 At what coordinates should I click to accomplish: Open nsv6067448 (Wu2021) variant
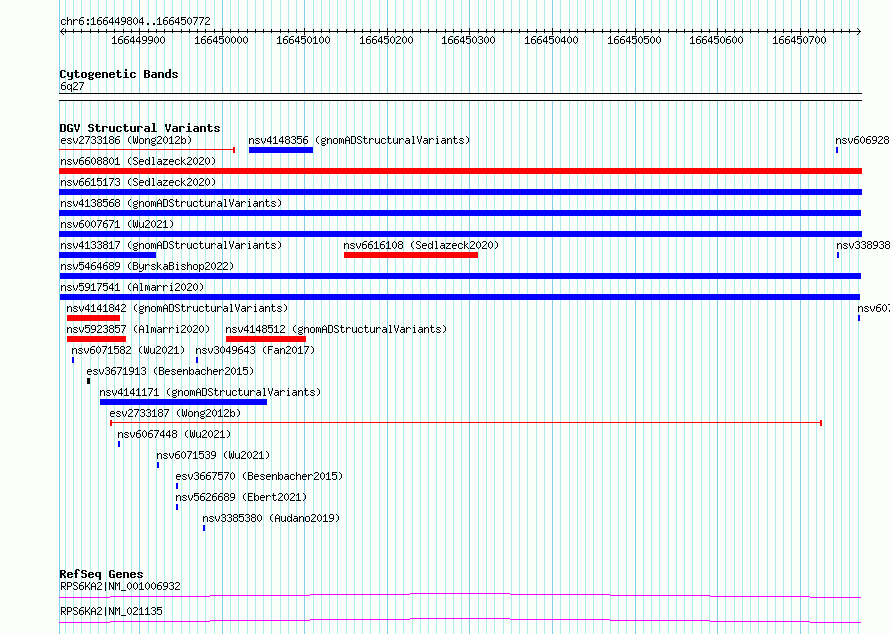[174, 434]
